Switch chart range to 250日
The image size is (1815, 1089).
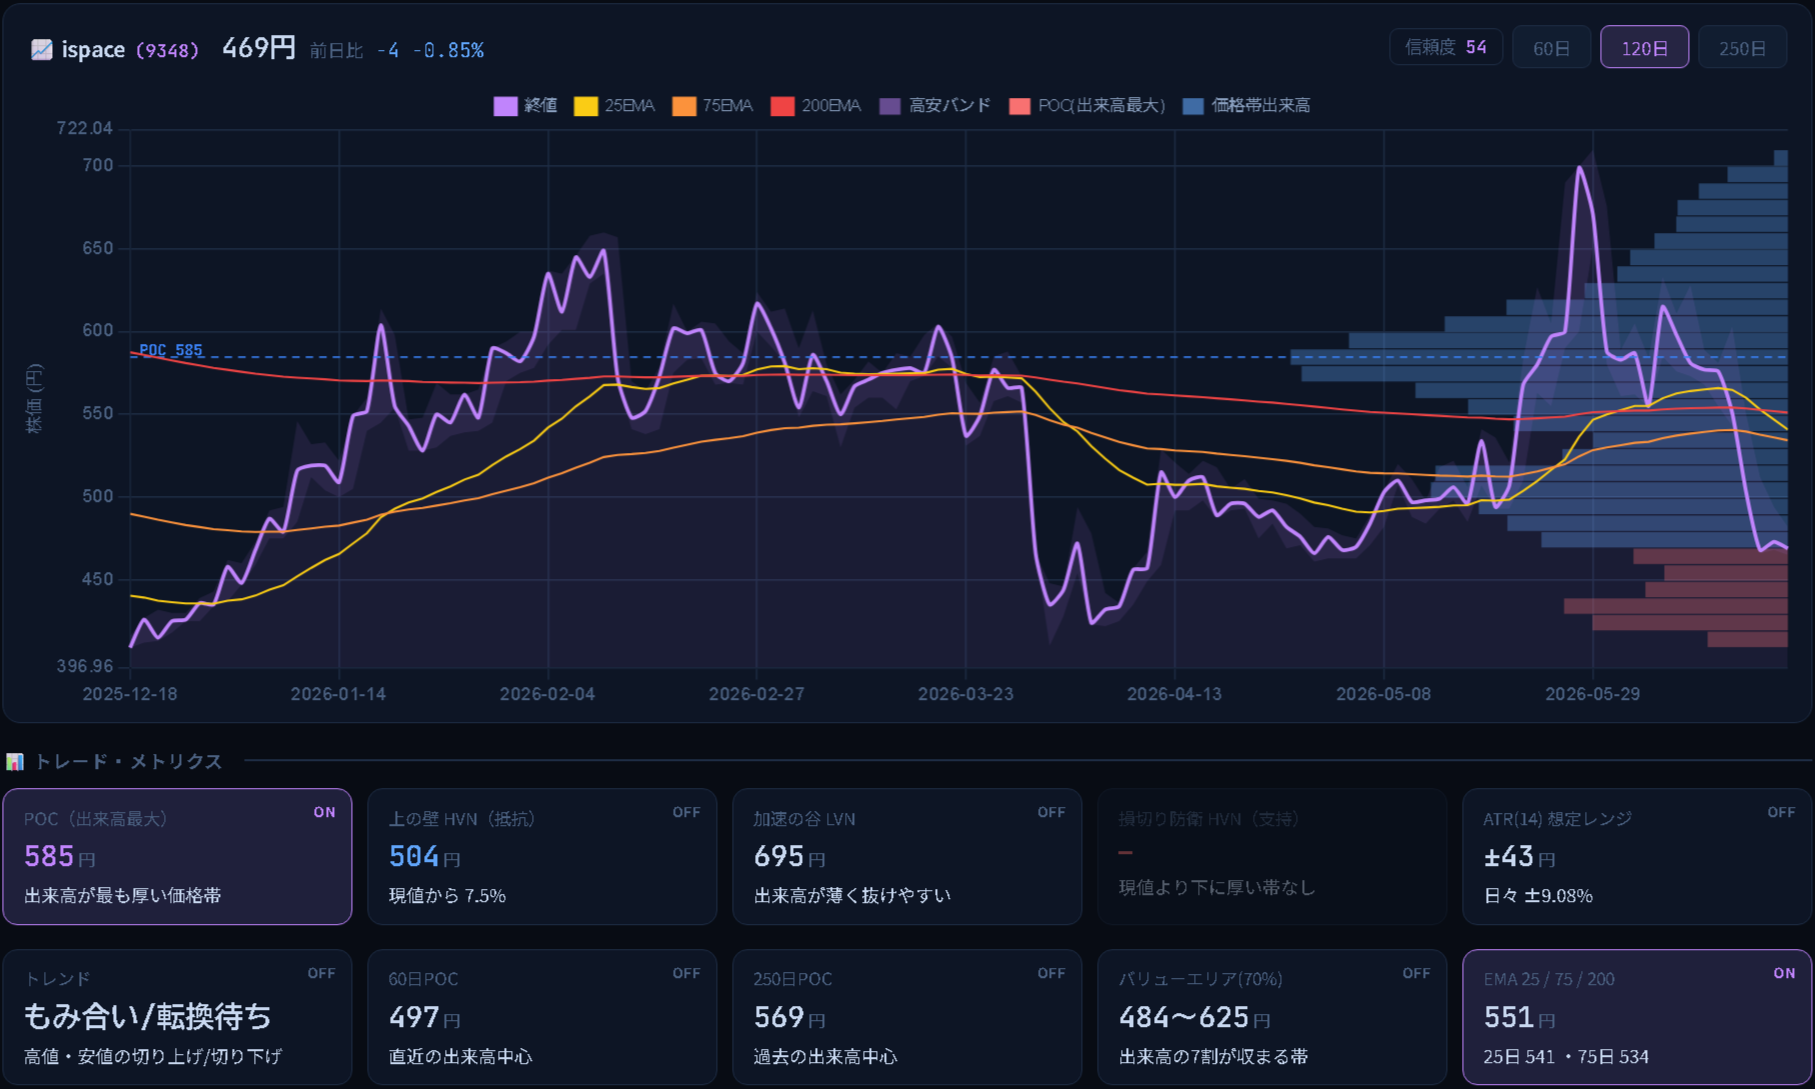coord(1742,48)
